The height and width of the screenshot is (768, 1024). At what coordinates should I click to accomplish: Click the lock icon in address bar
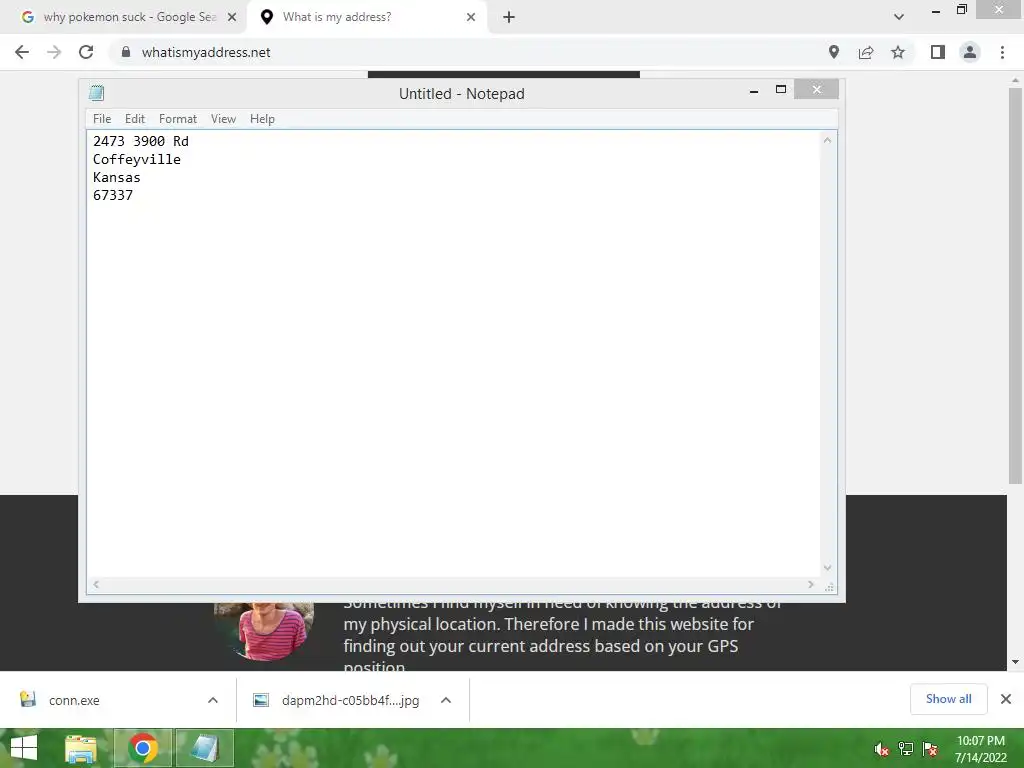(x=126, y=52)
